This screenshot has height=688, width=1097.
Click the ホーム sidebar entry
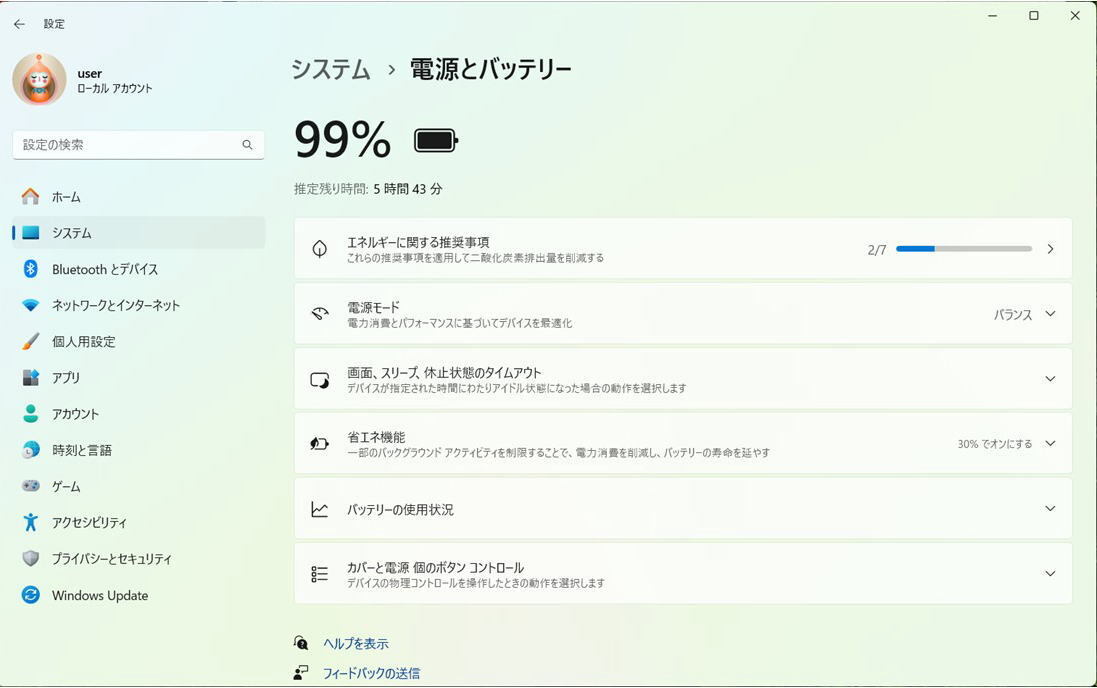66,197
